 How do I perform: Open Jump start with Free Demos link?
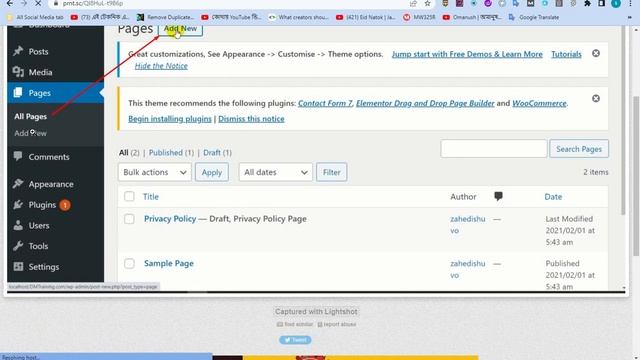467,54
